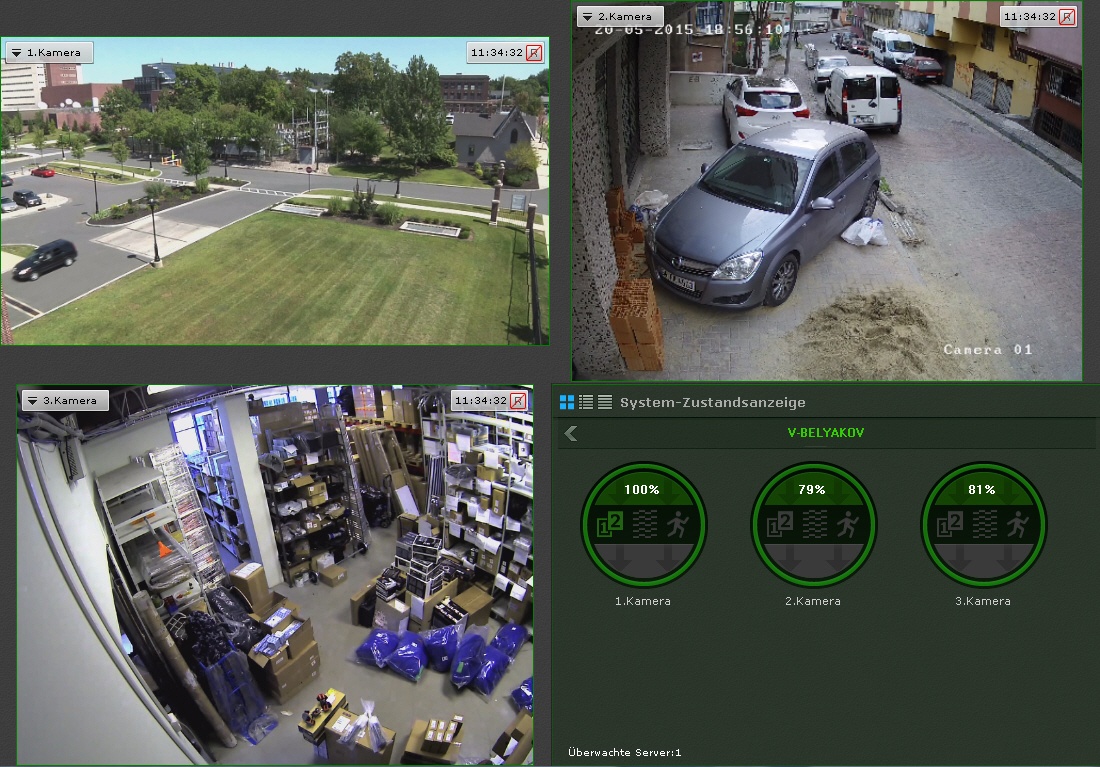
Task: Click the red icon beside 1.Kamera timestamp
Action: coord(534,53)
